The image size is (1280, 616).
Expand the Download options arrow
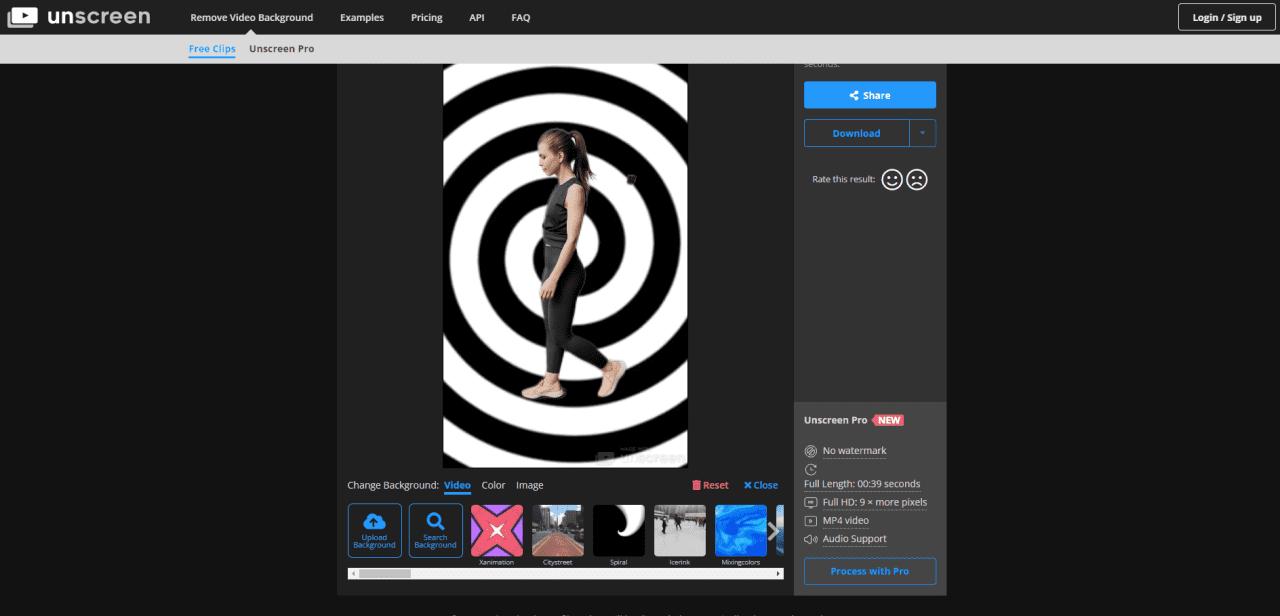[x=922, y=133]
